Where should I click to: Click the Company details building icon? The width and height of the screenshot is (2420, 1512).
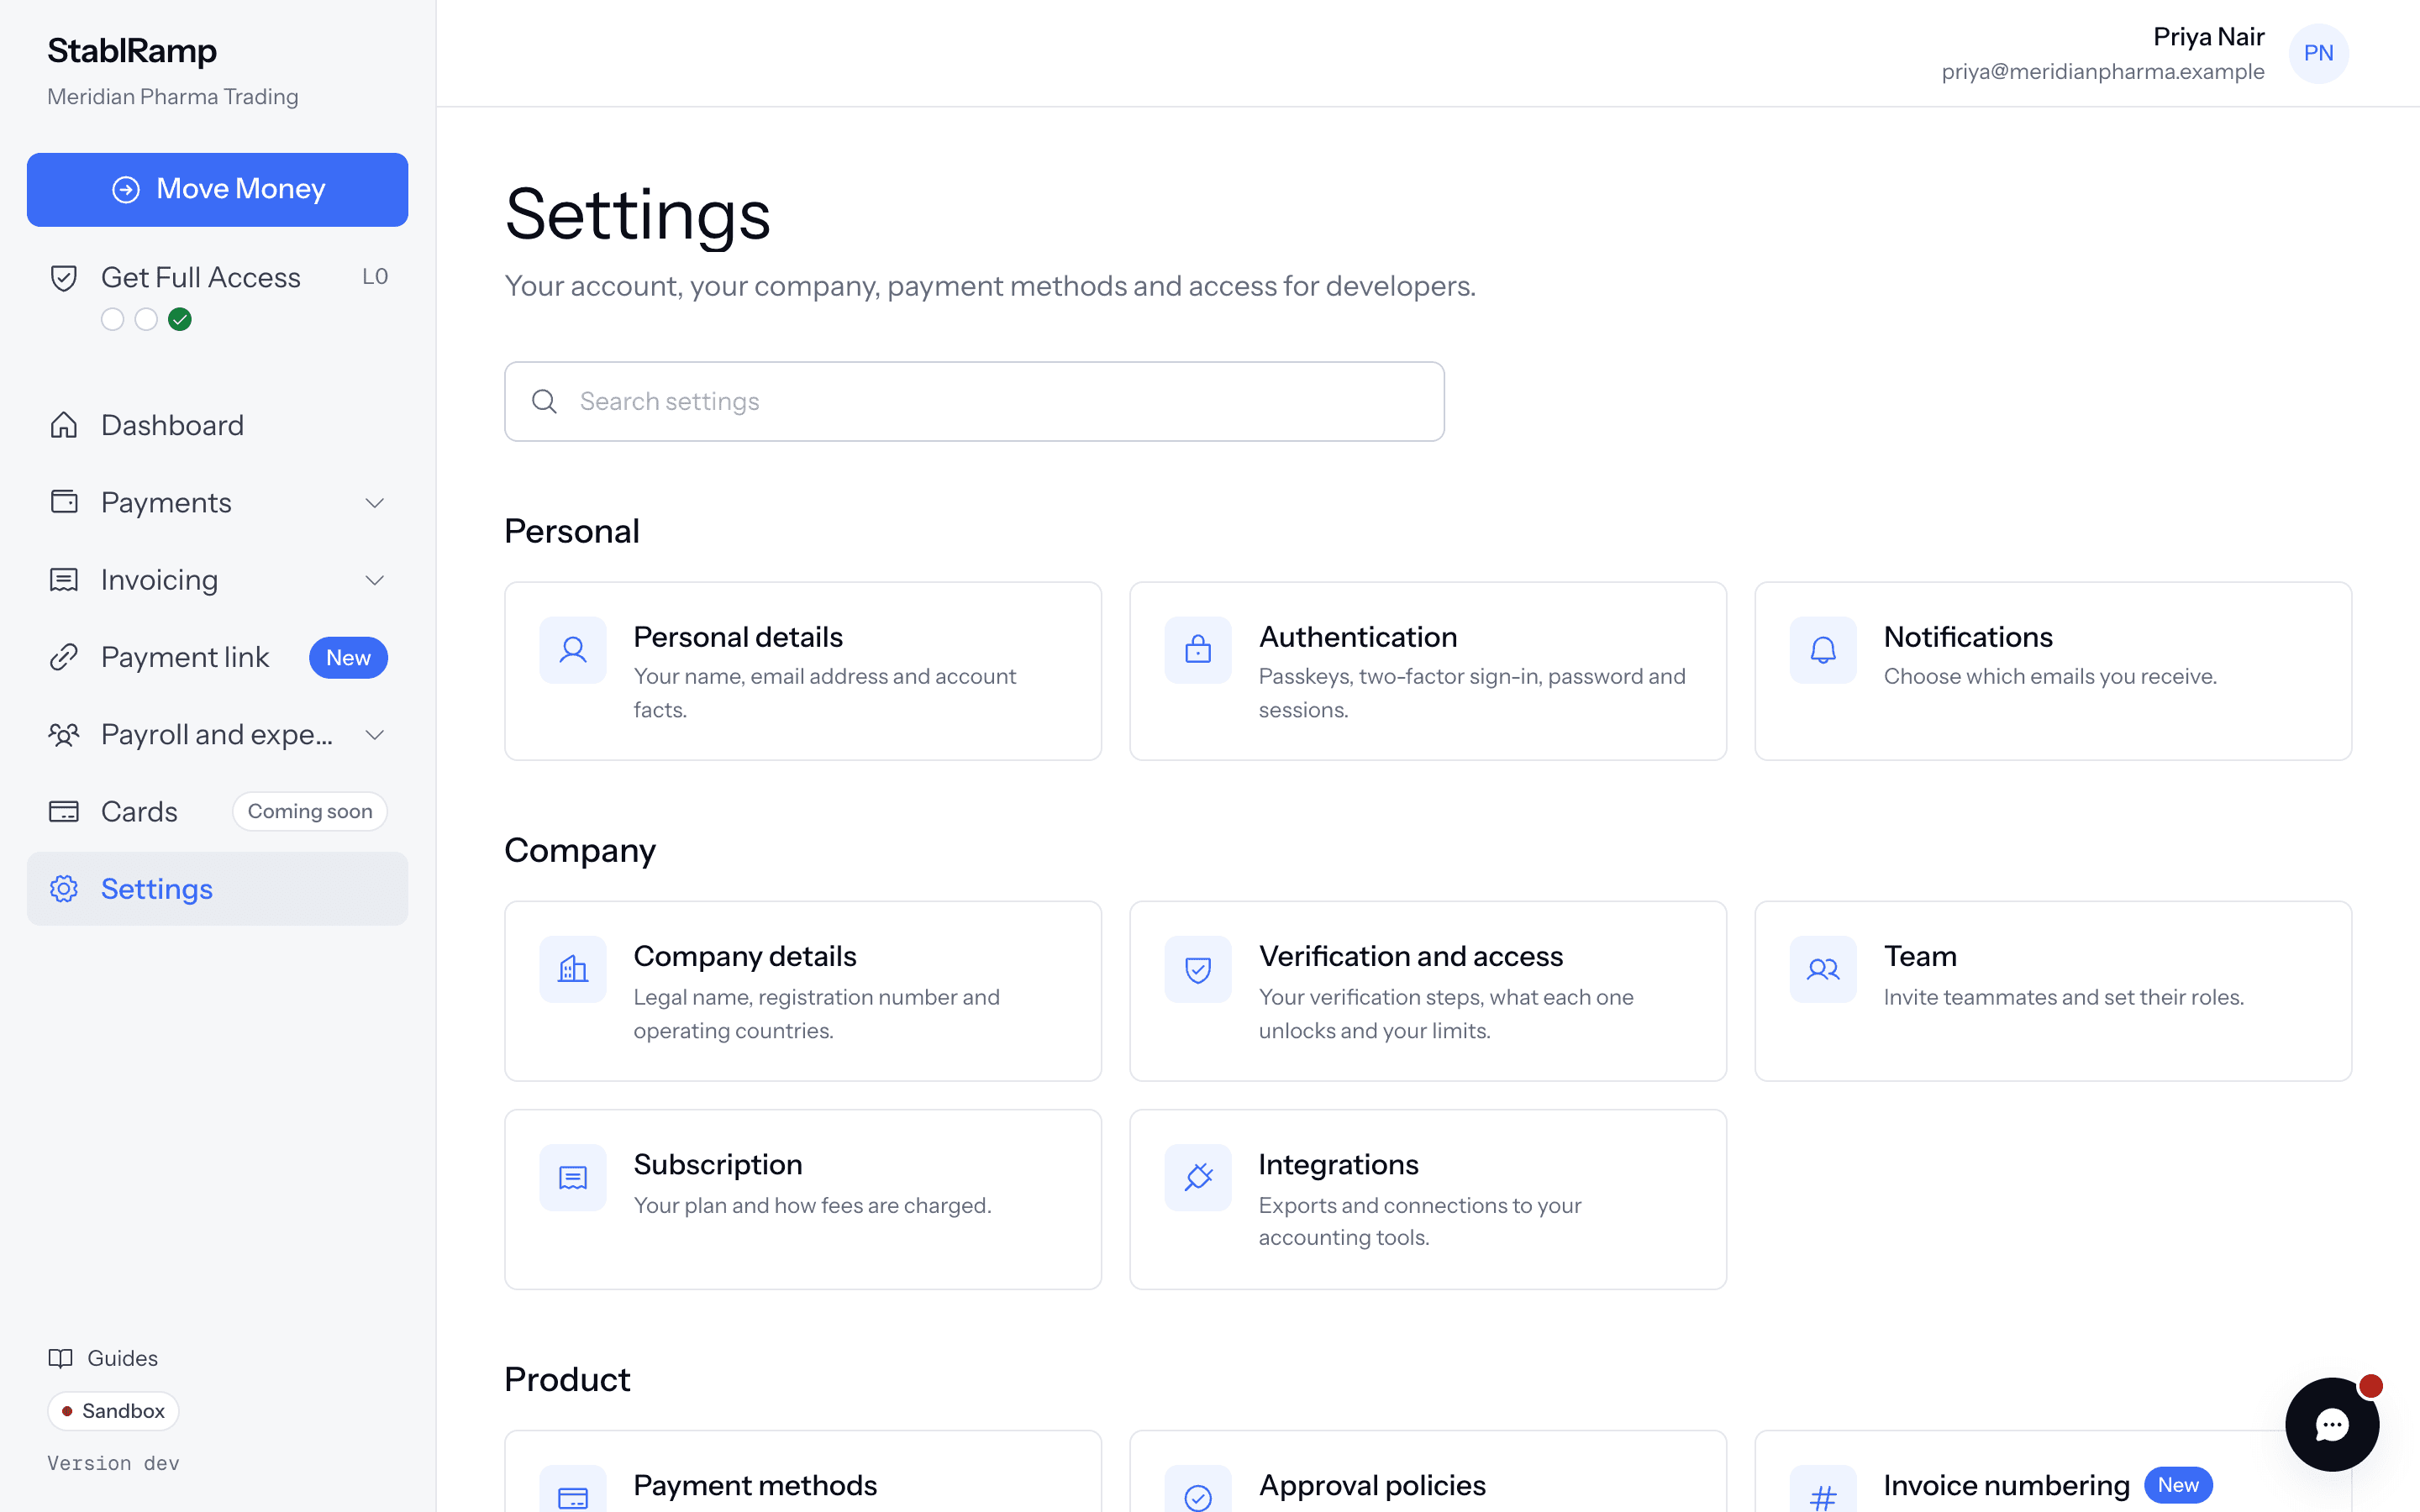click(573, 969)
